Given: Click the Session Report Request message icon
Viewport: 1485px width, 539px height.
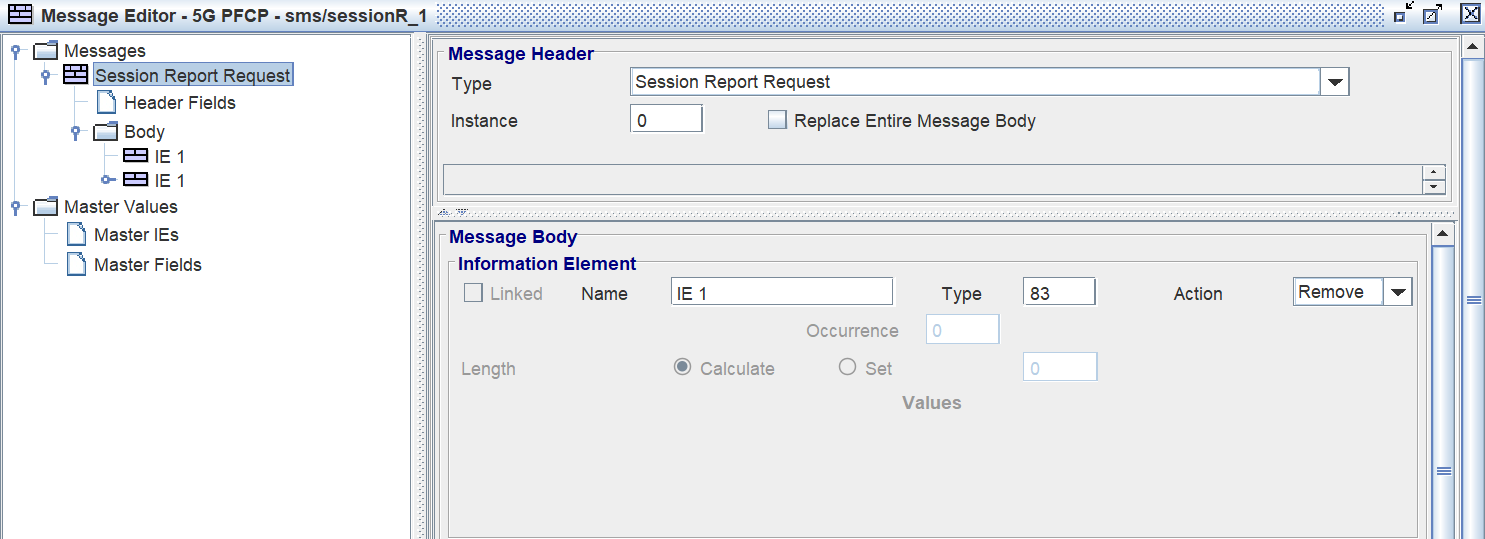Looking at the screenshot, I should [75, 75].
